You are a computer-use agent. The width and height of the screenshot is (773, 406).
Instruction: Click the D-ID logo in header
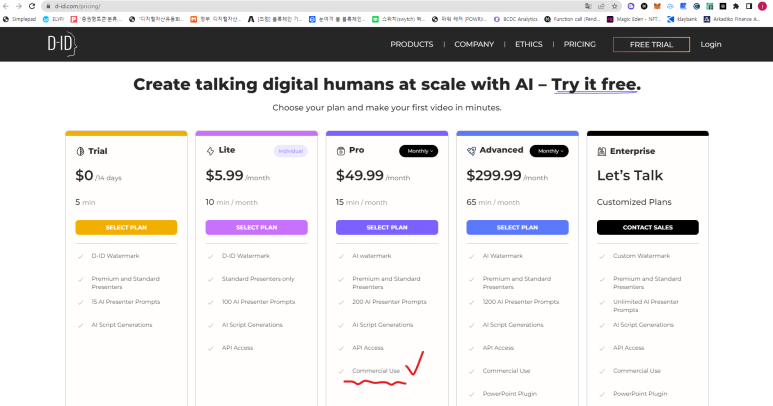(x=62, y=44)
